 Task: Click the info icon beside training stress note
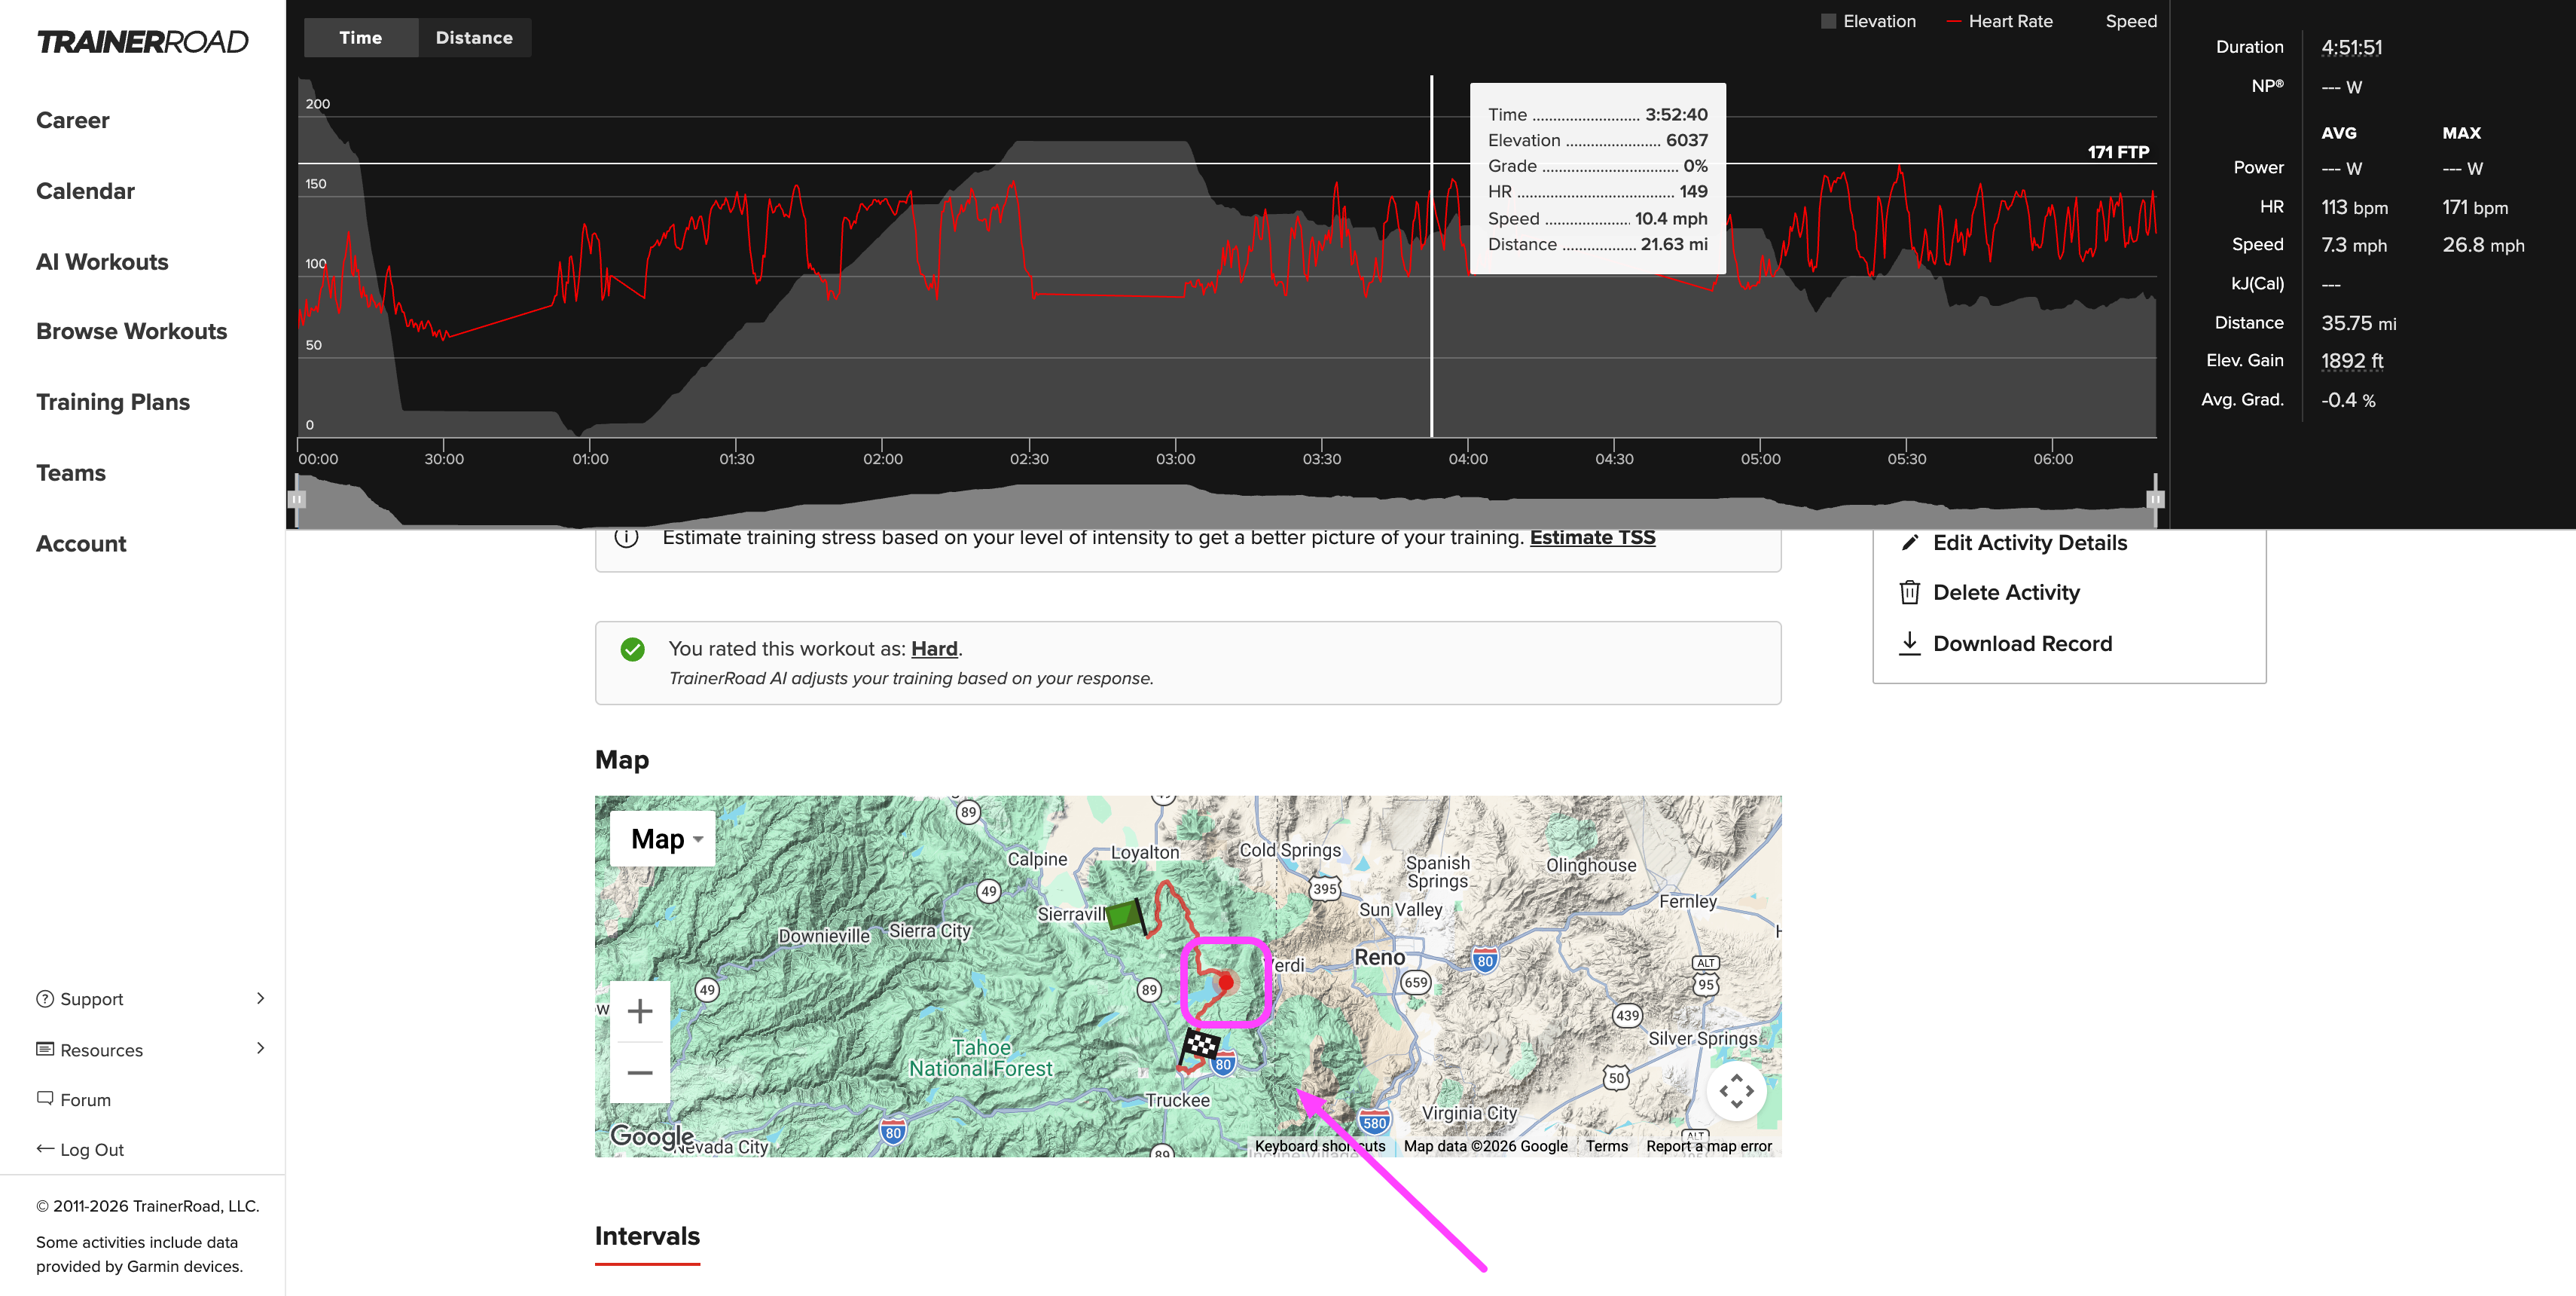pyautogui.click(x=626, y=537)
